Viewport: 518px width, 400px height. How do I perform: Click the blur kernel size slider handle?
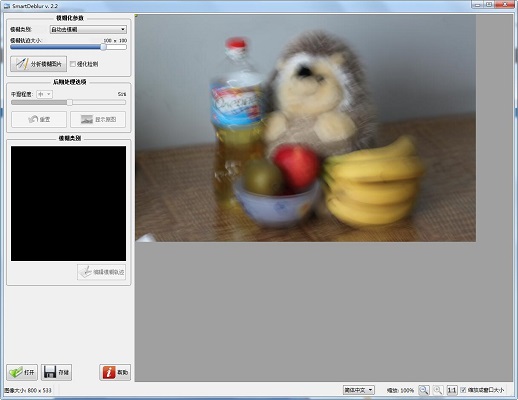[103, 47]
